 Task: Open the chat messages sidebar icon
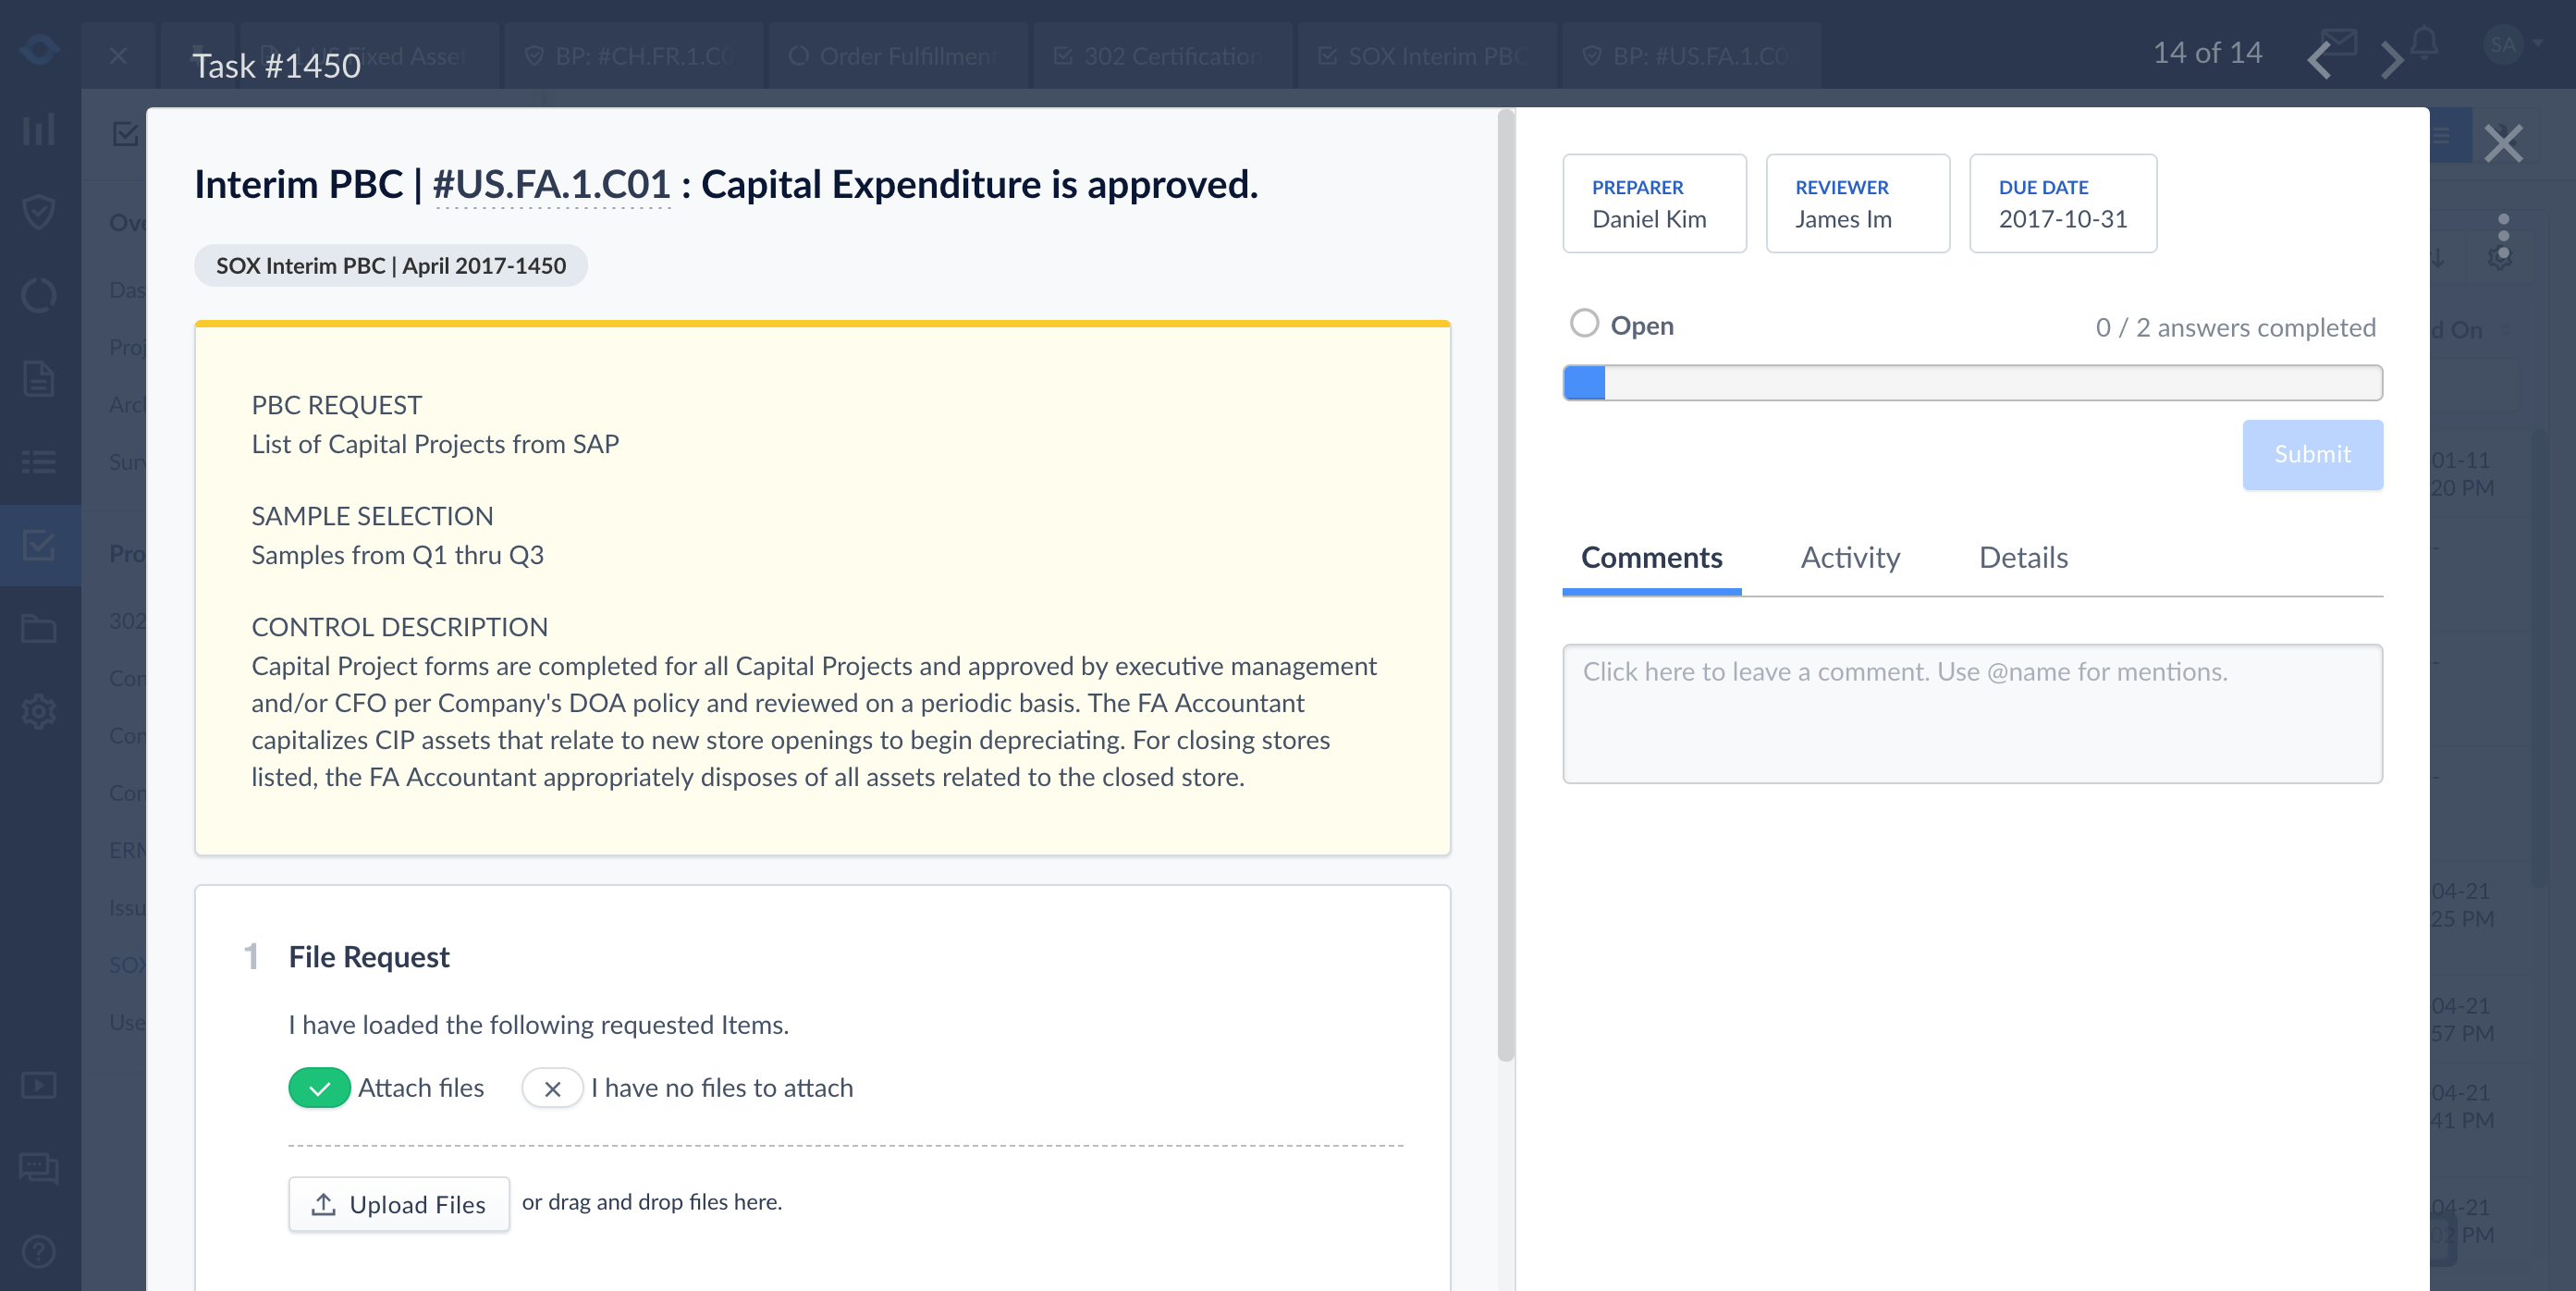[x=39, y=1167]
